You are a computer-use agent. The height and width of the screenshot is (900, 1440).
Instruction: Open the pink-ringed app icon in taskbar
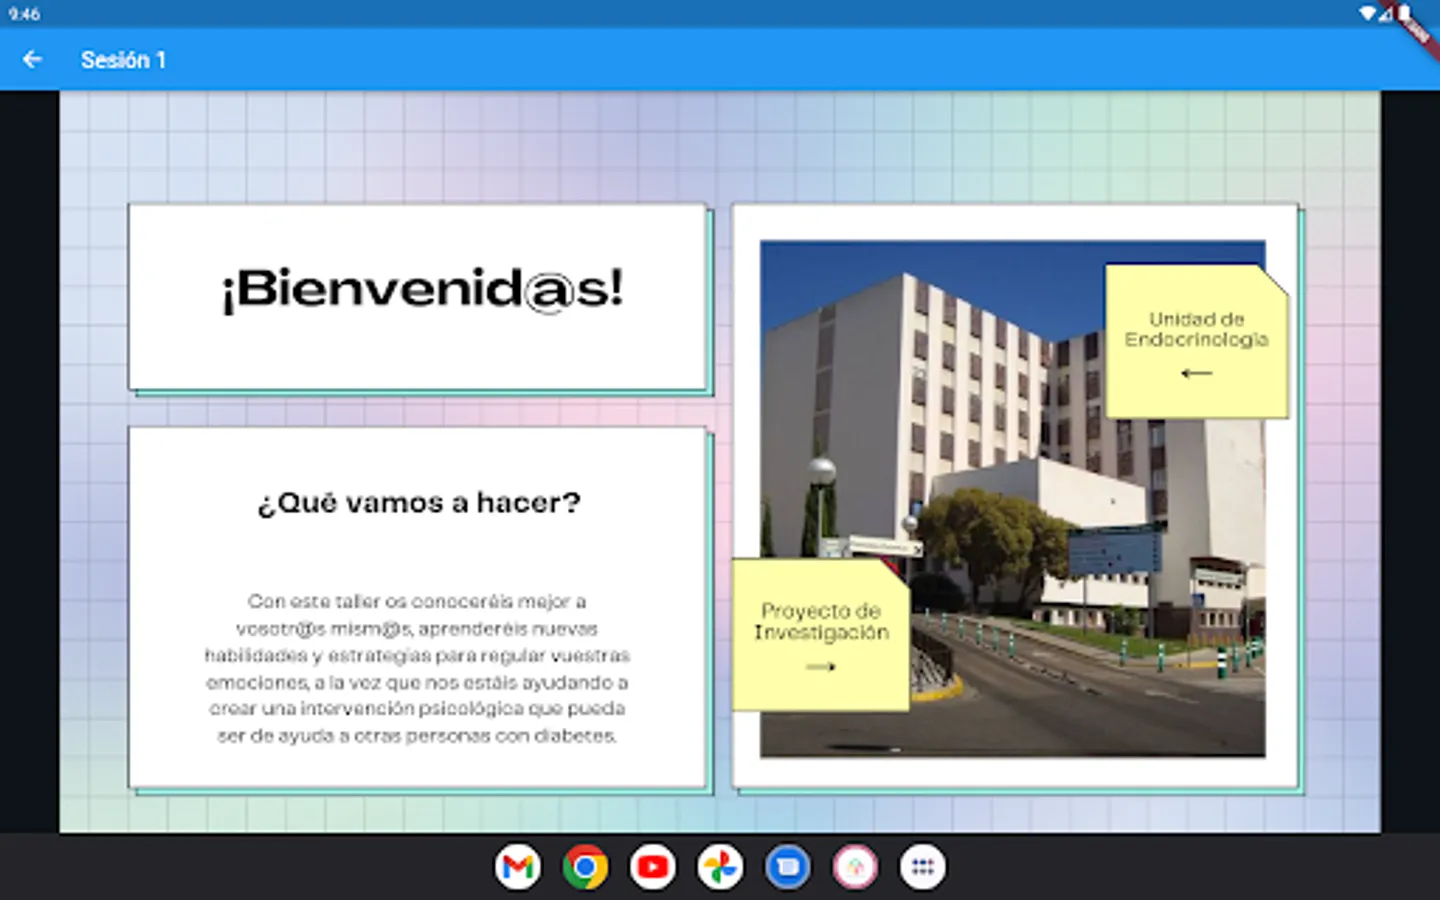(855, 867)
